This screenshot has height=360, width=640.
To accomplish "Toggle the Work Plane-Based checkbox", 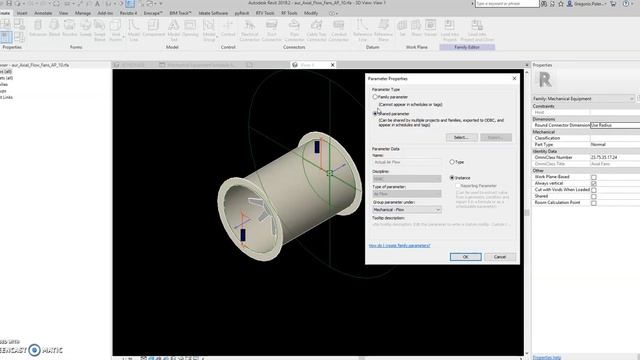I will pos(593,177).
